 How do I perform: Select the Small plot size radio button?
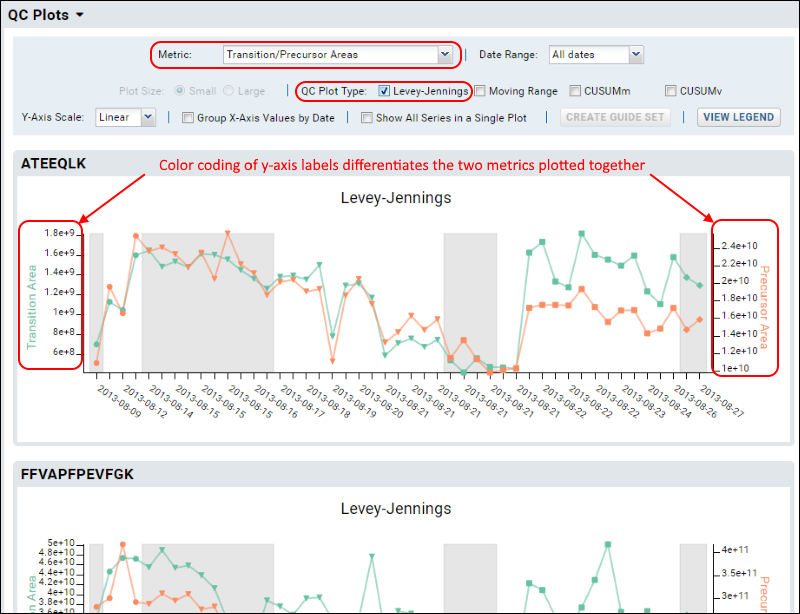[x=179, y=91]
